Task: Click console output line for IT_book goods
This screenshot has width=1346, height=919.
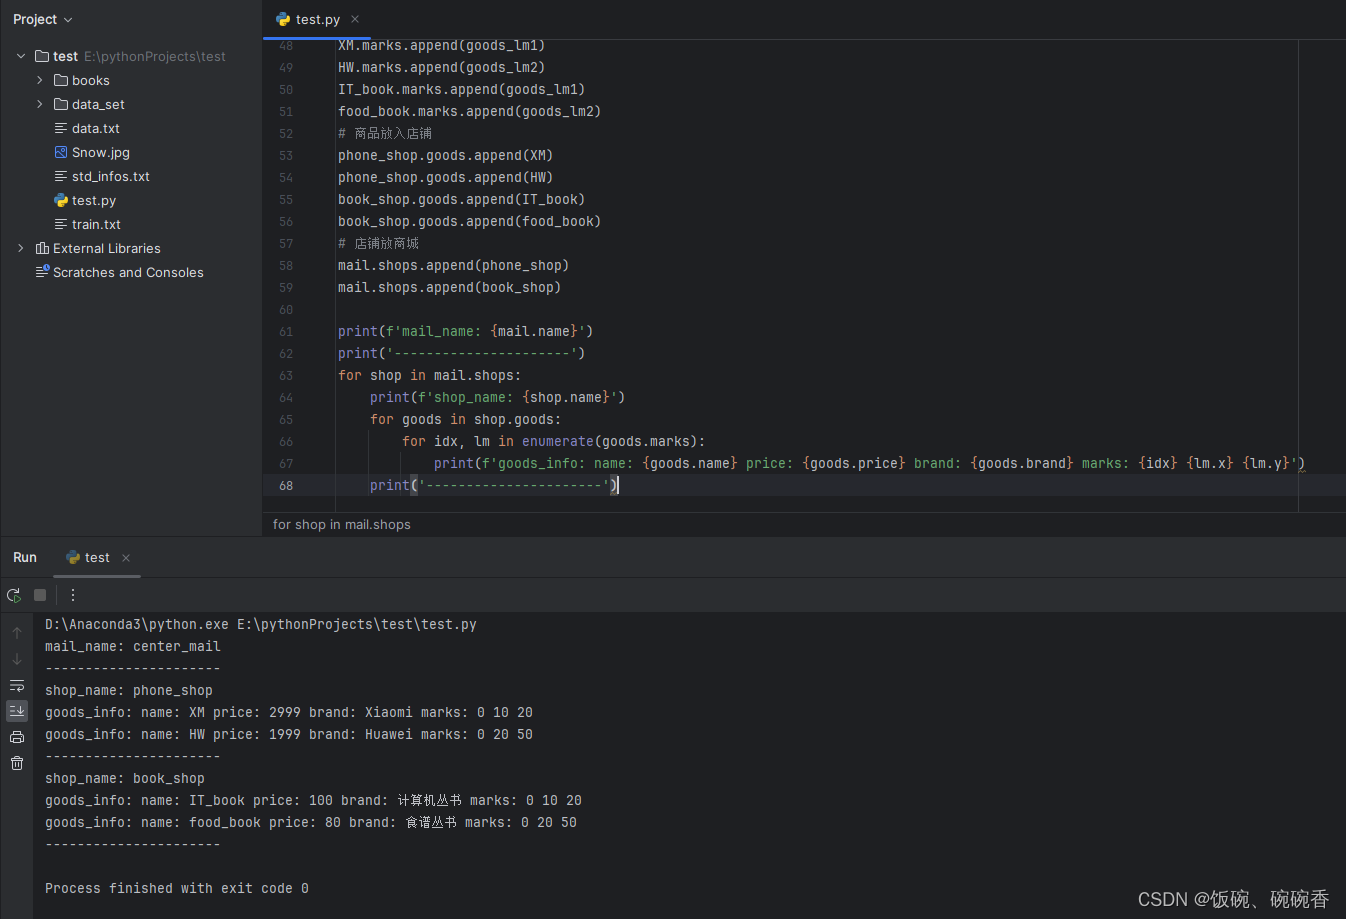Action: pos(314,800)
